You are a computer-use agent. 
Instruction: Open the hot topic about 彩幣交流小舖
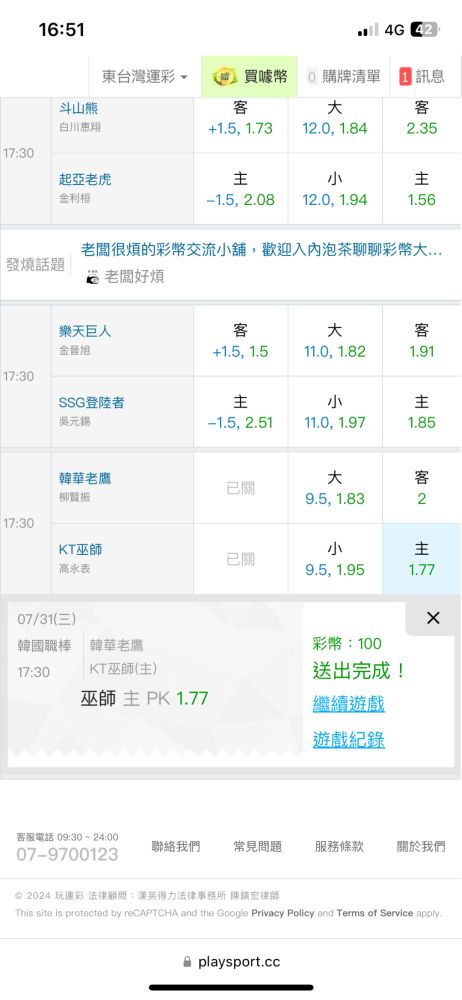click(261, 249)
